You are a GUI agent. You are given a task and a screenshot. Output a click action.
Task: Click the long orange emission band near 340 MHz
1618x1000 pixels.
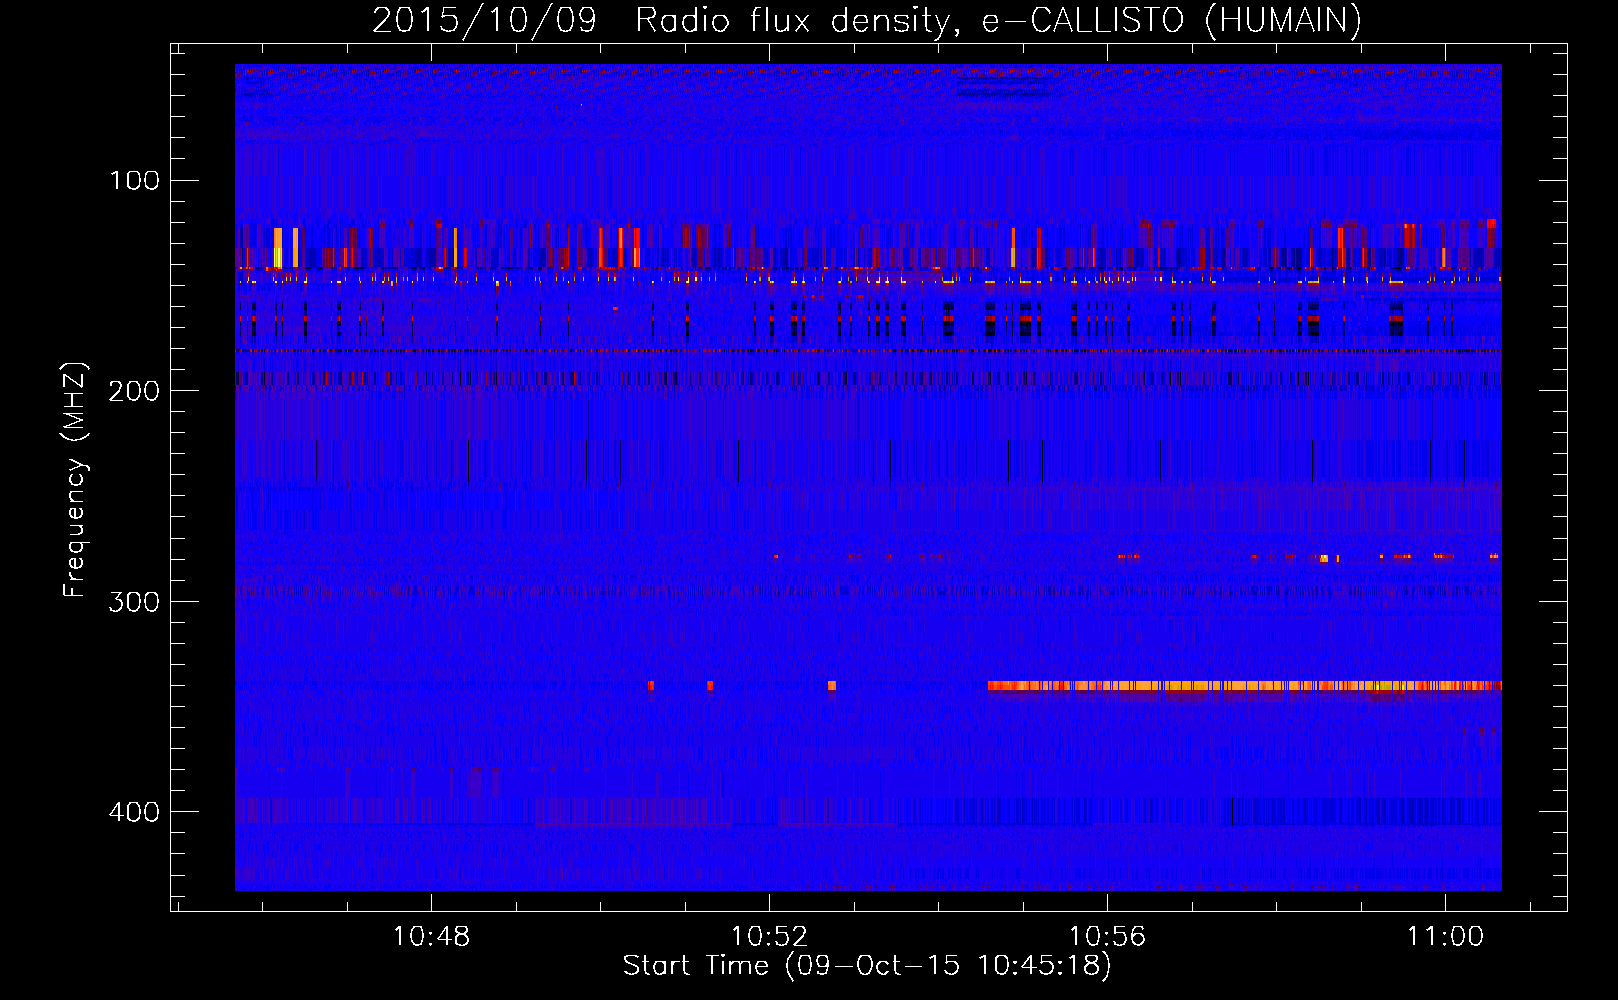(x=1244, y=686)
